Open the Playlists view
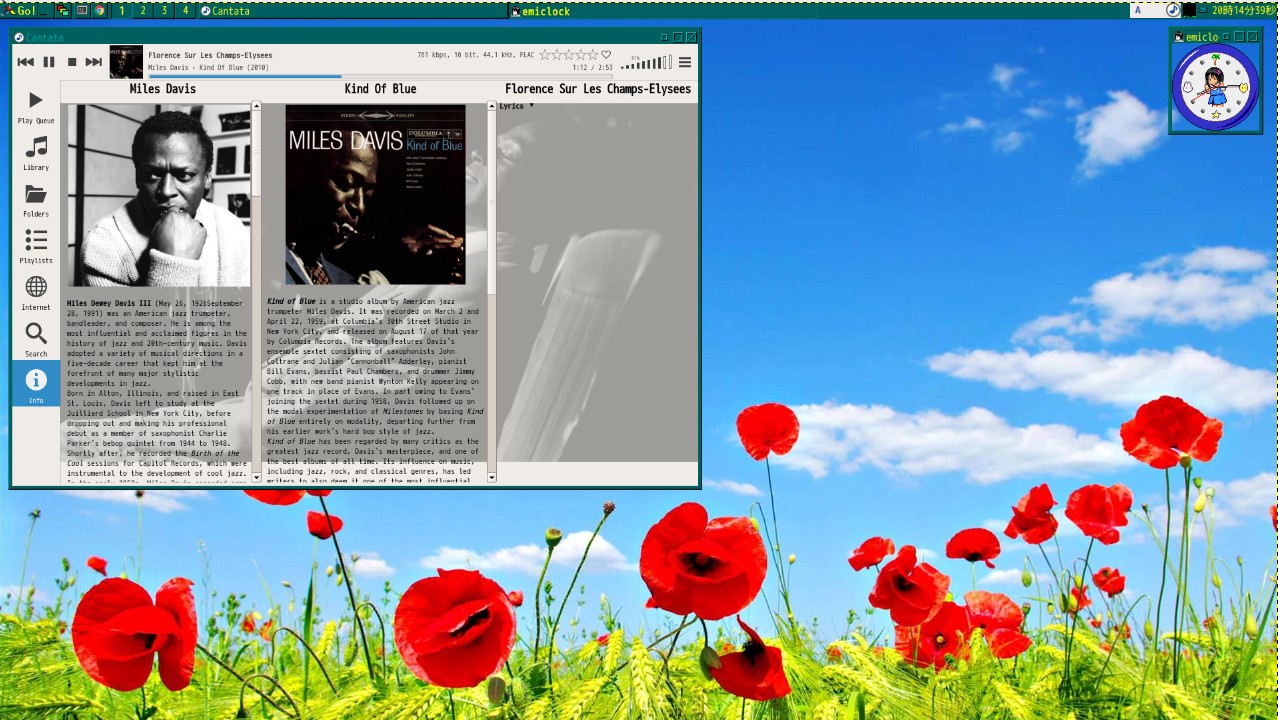This screenshot has width=1278, height=720. tap(36, 246)
